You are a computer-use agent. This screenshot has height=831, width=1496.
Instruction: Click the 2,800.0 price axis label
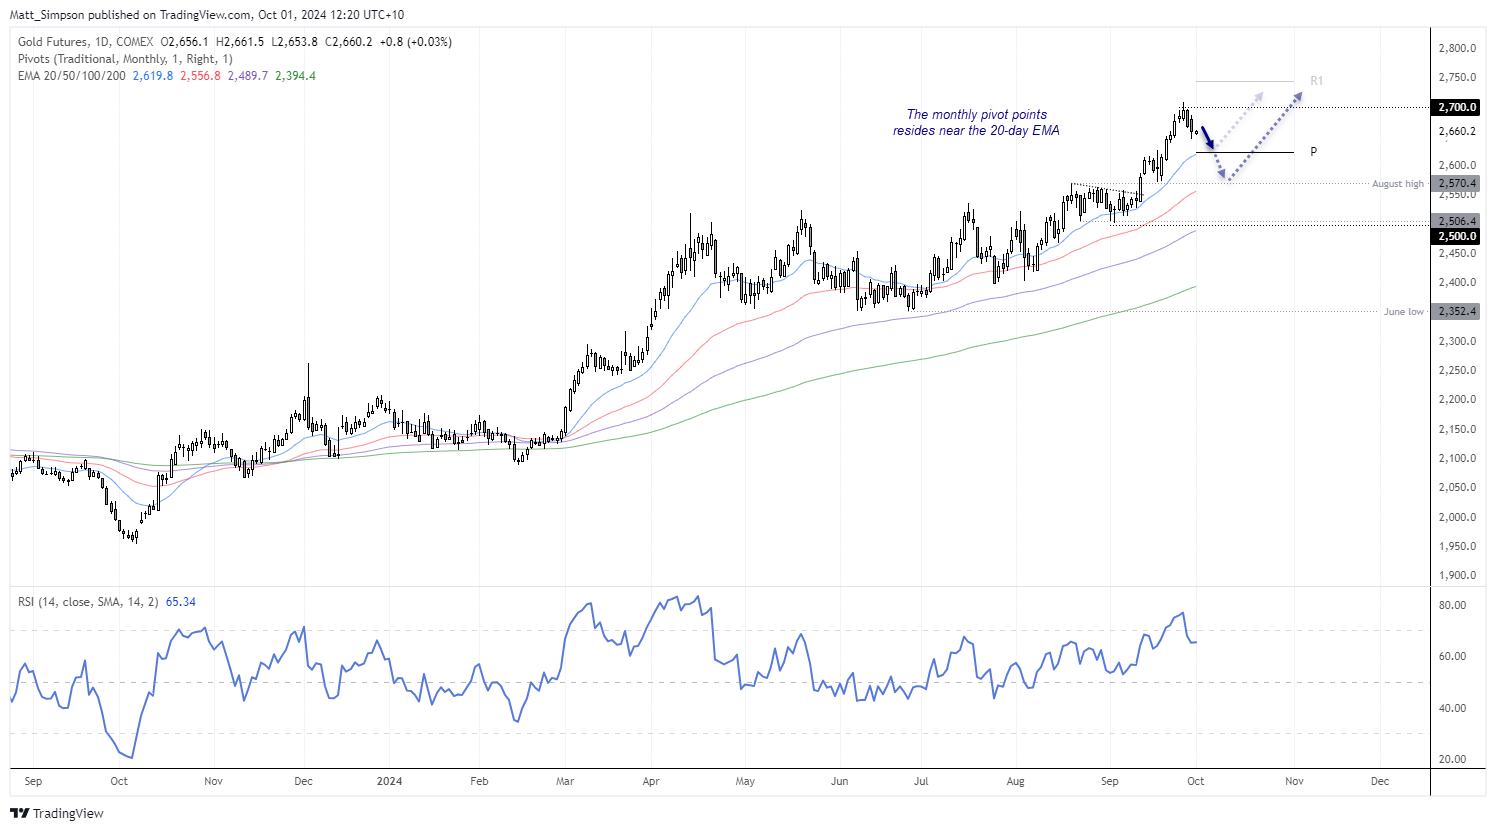coord(1457,48)
